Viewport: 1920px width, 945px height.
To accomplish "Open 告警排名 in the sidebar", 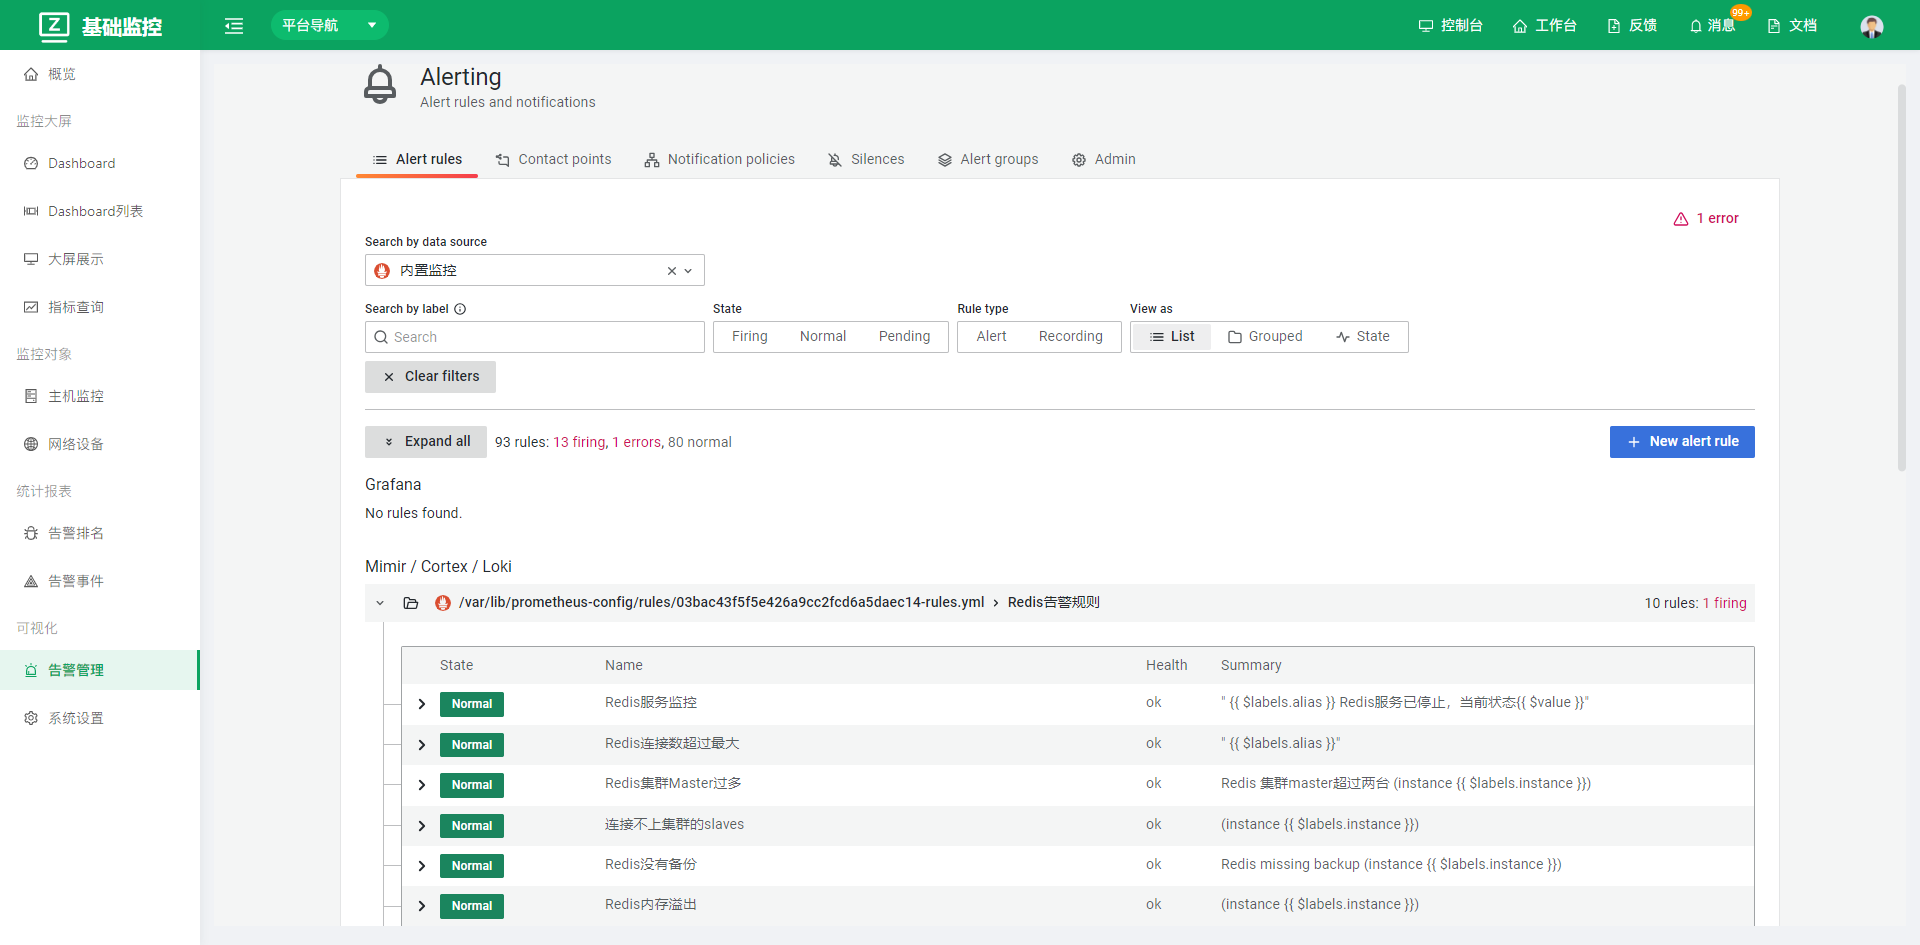I will point(100,533).
